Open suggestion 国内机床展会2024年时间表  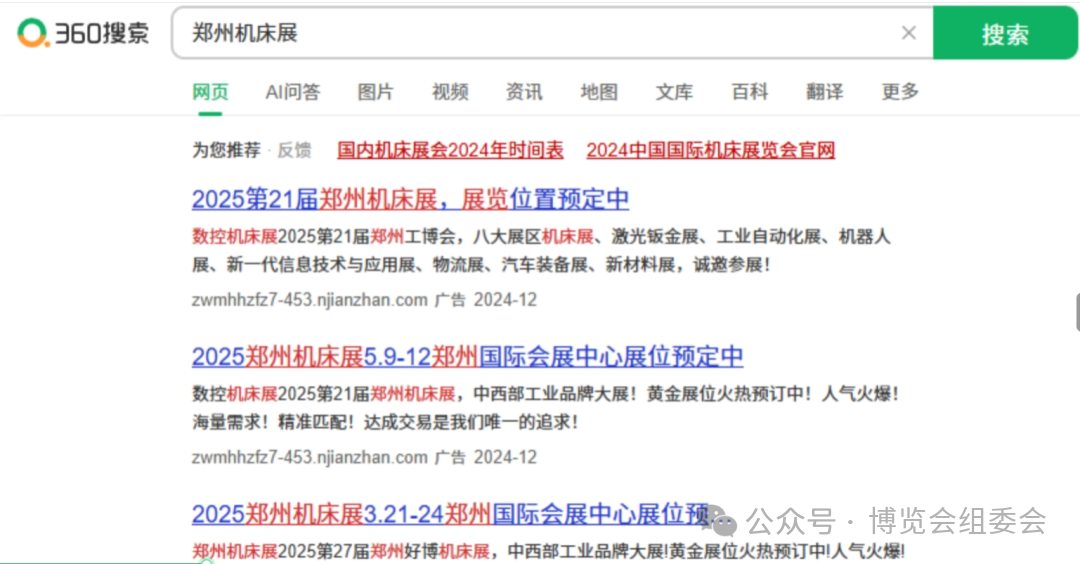[450, 150]
